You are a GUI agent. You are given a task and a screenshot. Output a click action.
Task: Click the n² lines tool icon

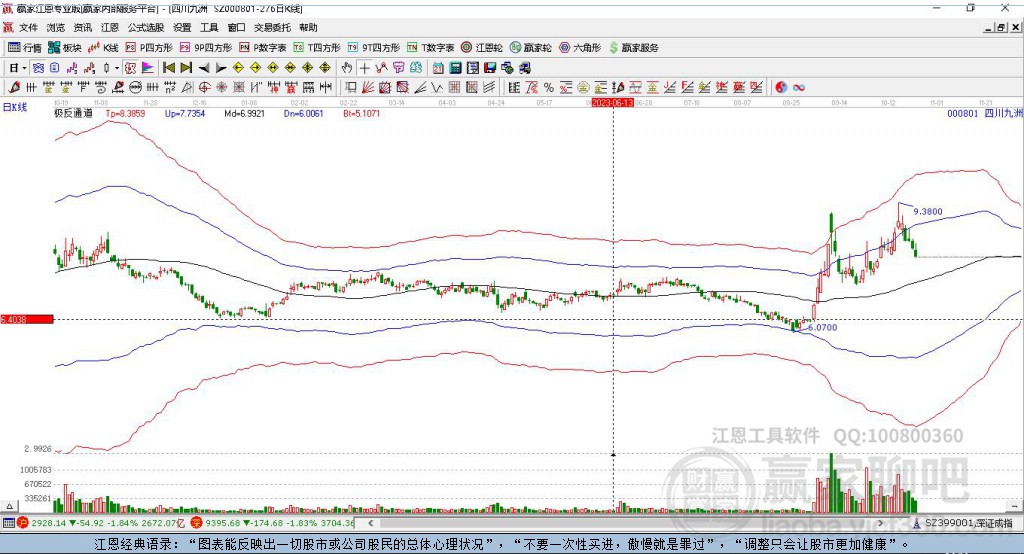[x=170, y=87]
